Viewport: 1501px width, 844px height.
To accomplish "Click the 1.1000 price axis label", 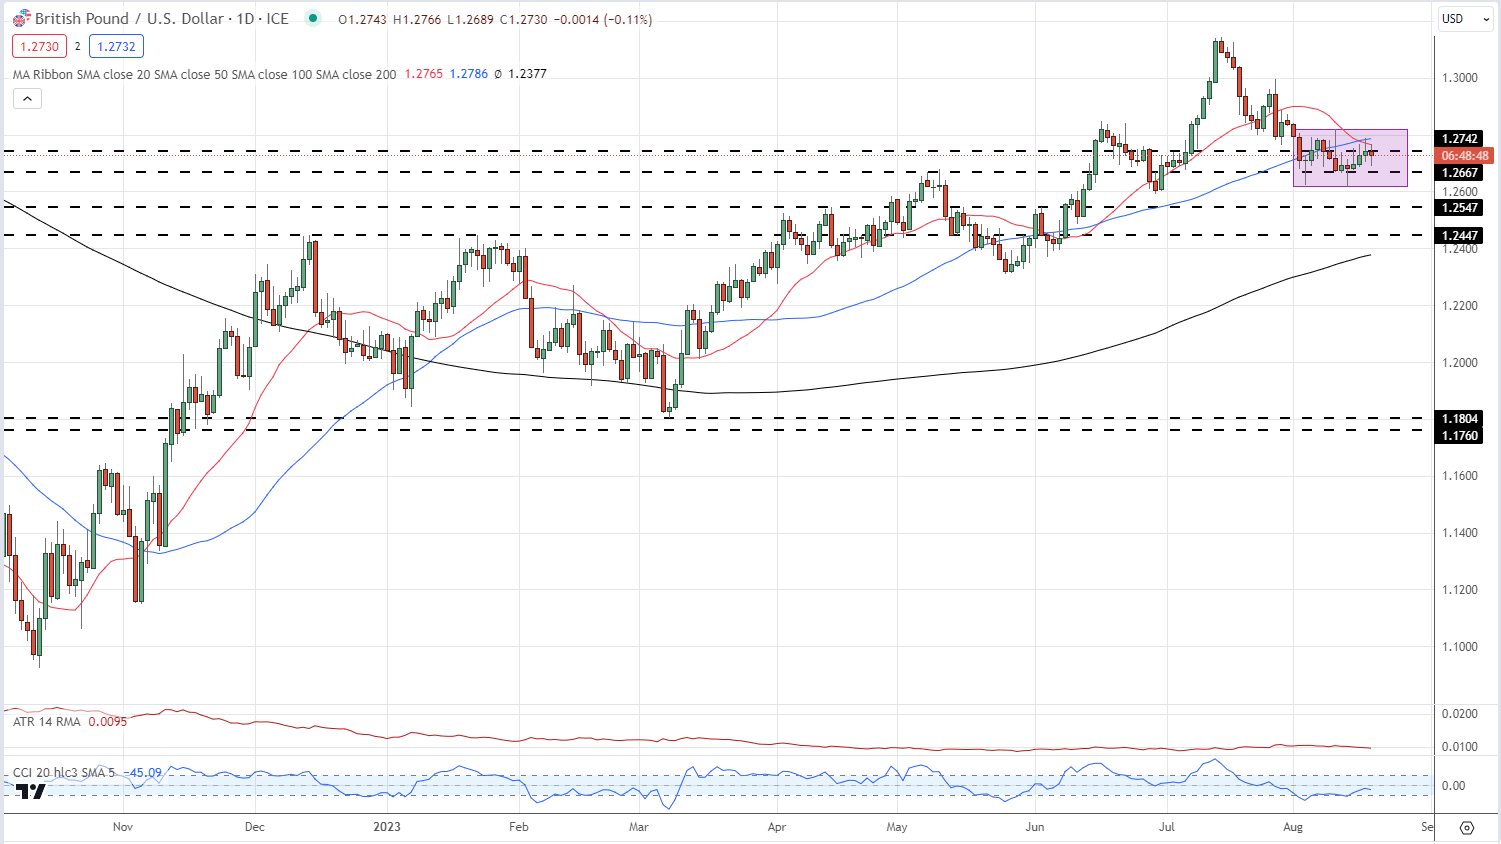I will click(1459, 647).
